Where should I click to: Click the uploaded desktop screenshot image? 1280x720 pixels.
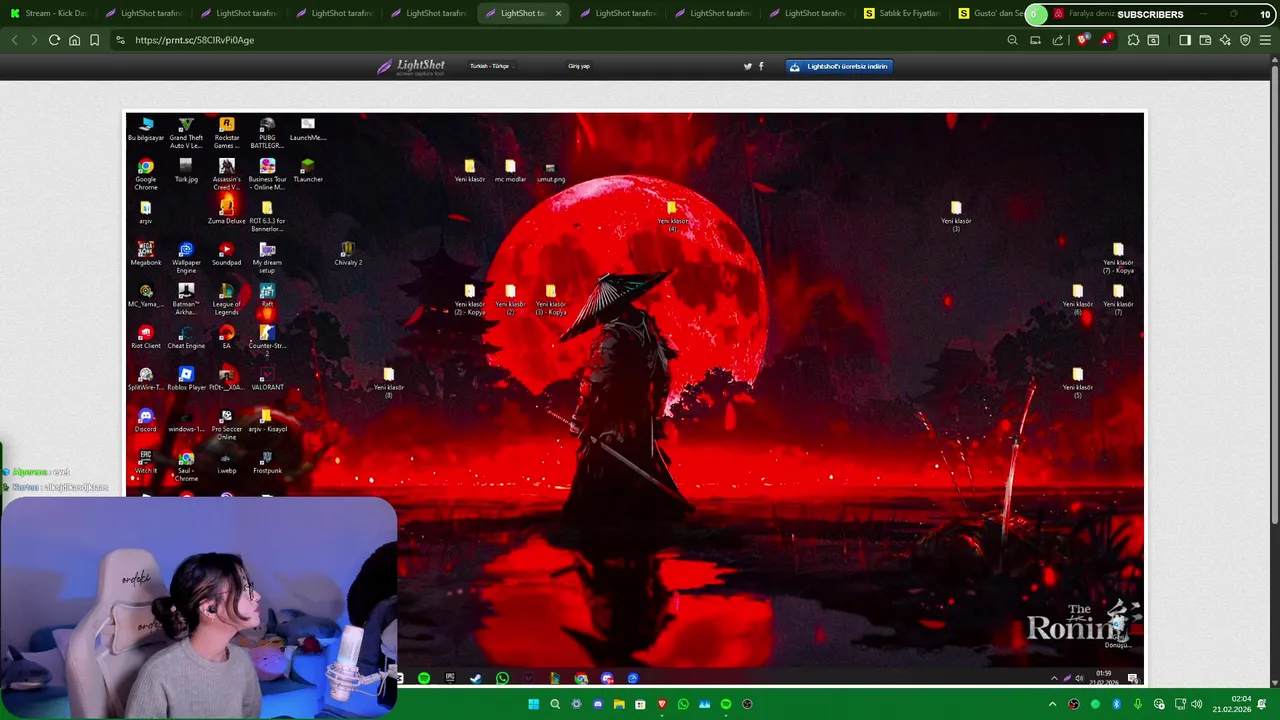point(634,398)
